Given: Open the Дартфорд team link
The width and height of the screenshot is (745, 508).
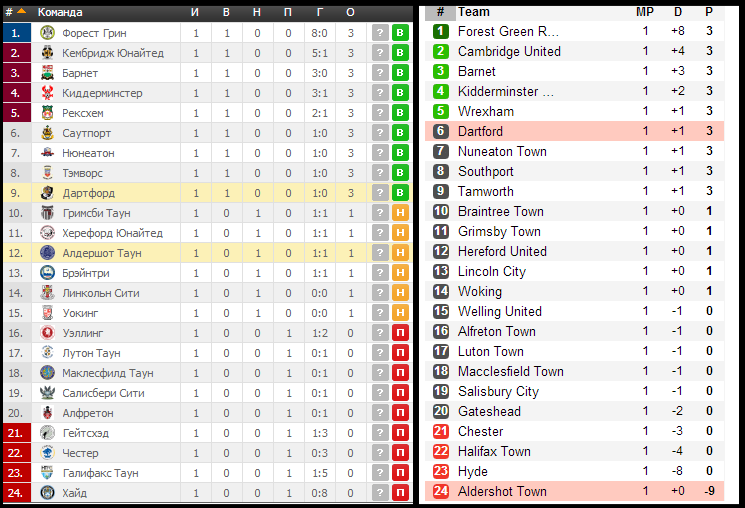Looking at the screenshot, I should click(89, 193).
